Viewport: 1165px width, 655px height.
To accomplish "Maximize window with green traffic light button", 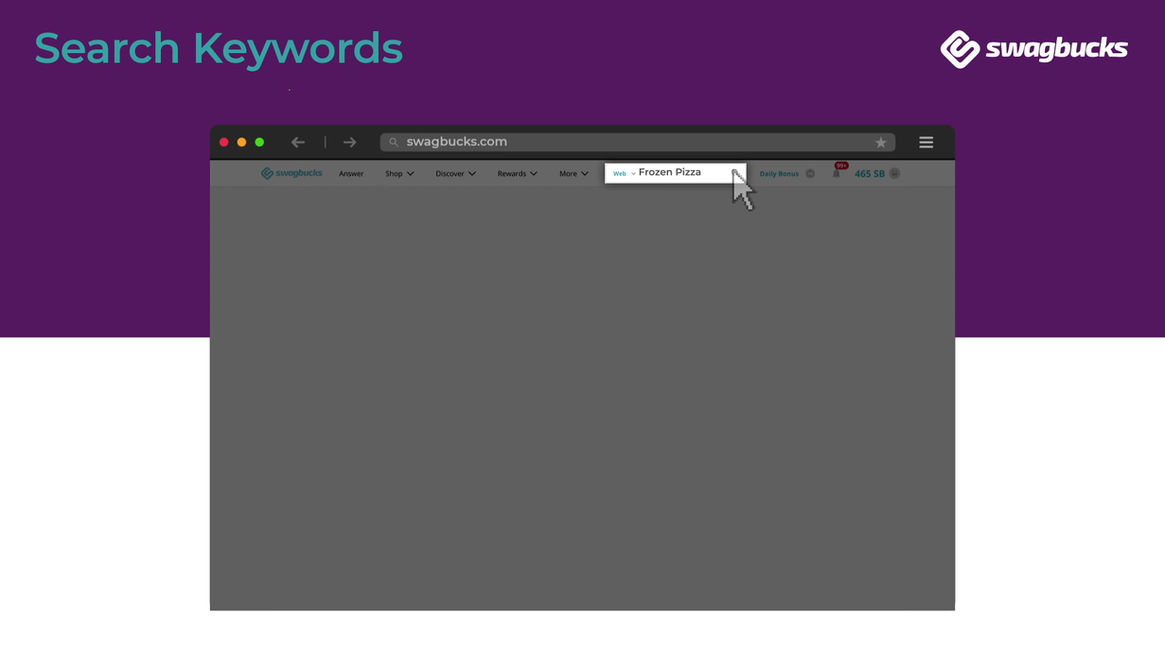I will [x=259, y=142].
